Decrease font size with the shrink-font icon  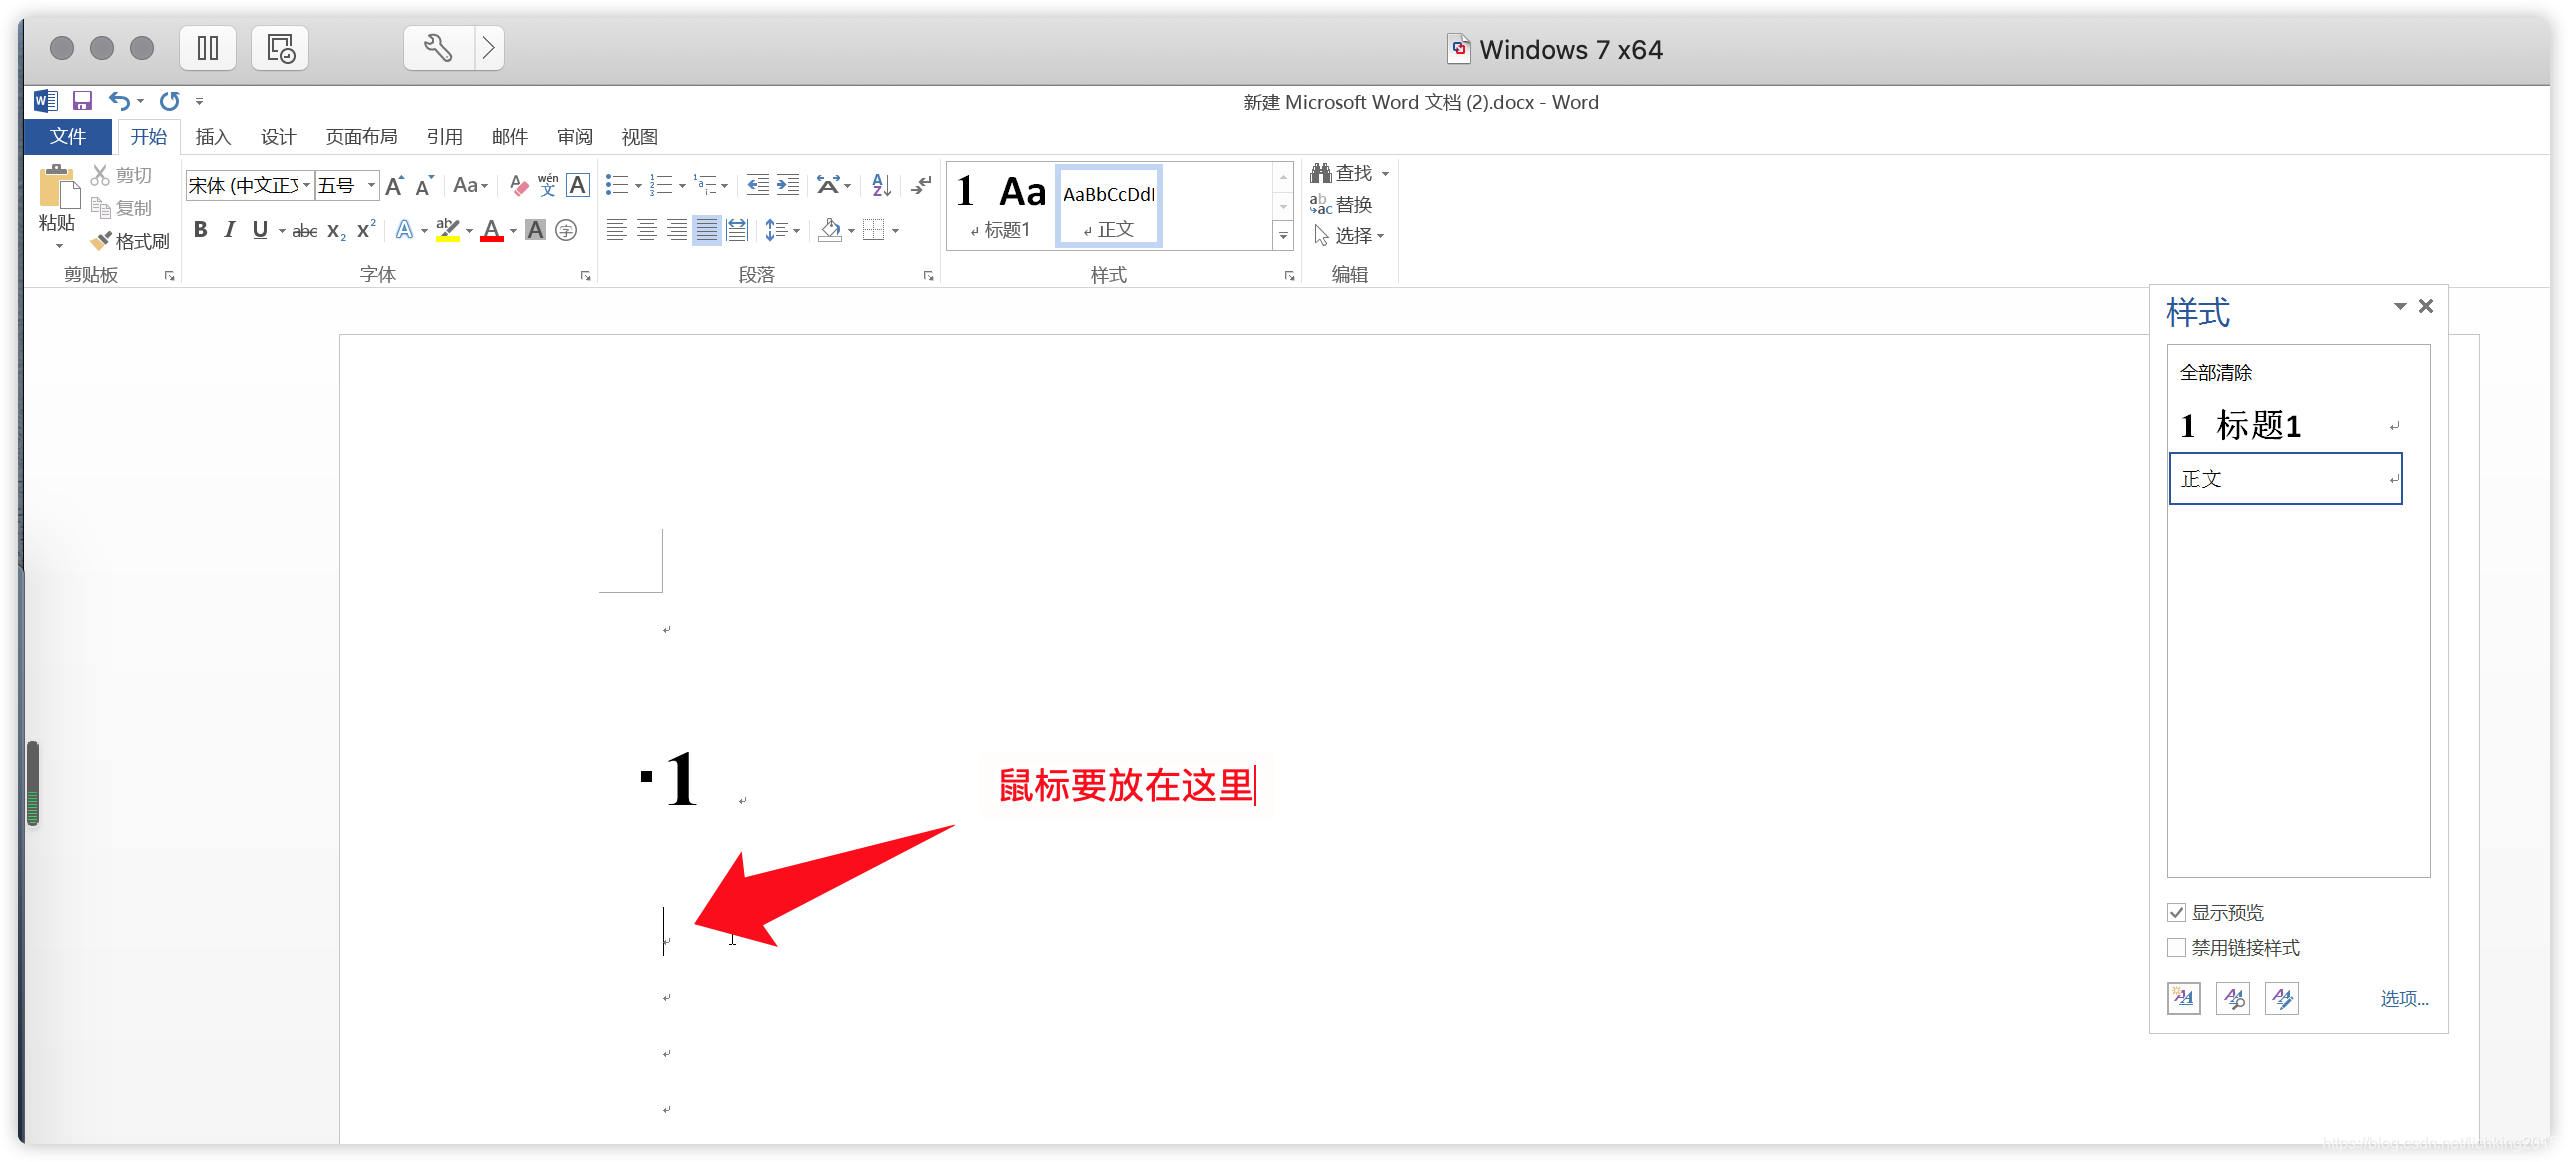[x=425, y=186]
